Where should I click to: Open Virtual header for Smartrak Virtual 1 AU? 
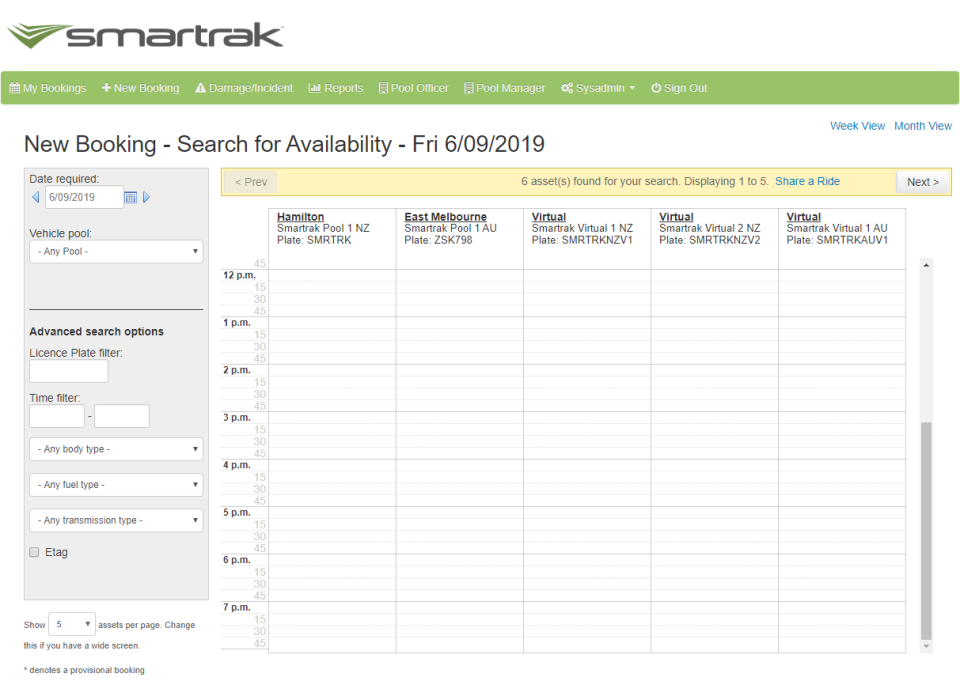(803, 217)
